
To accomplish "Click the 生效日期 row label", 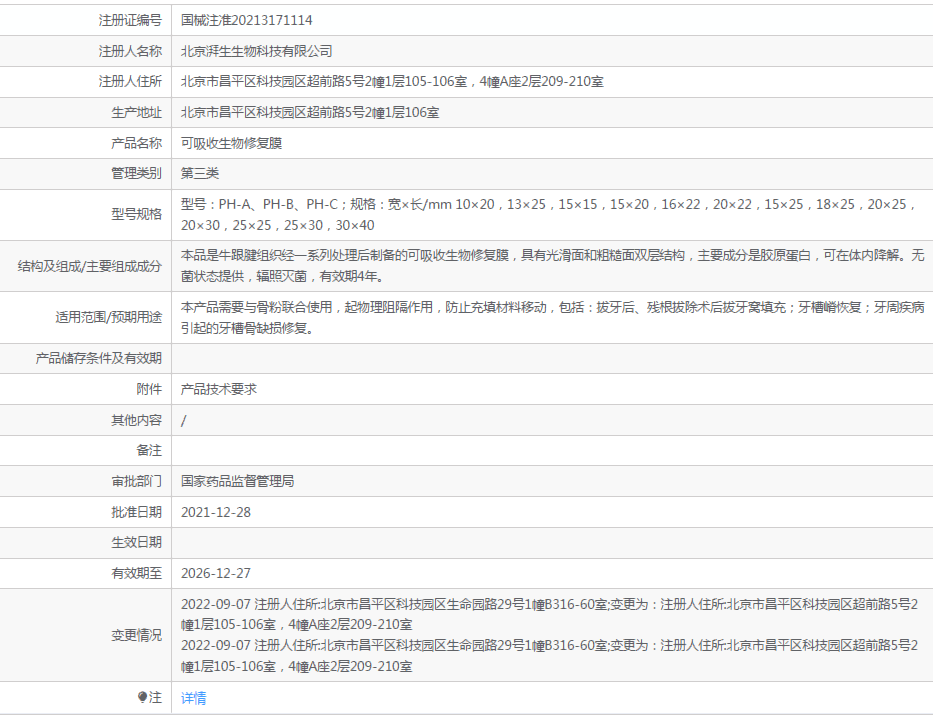I will pyautogui.click(x=137, y=542).
